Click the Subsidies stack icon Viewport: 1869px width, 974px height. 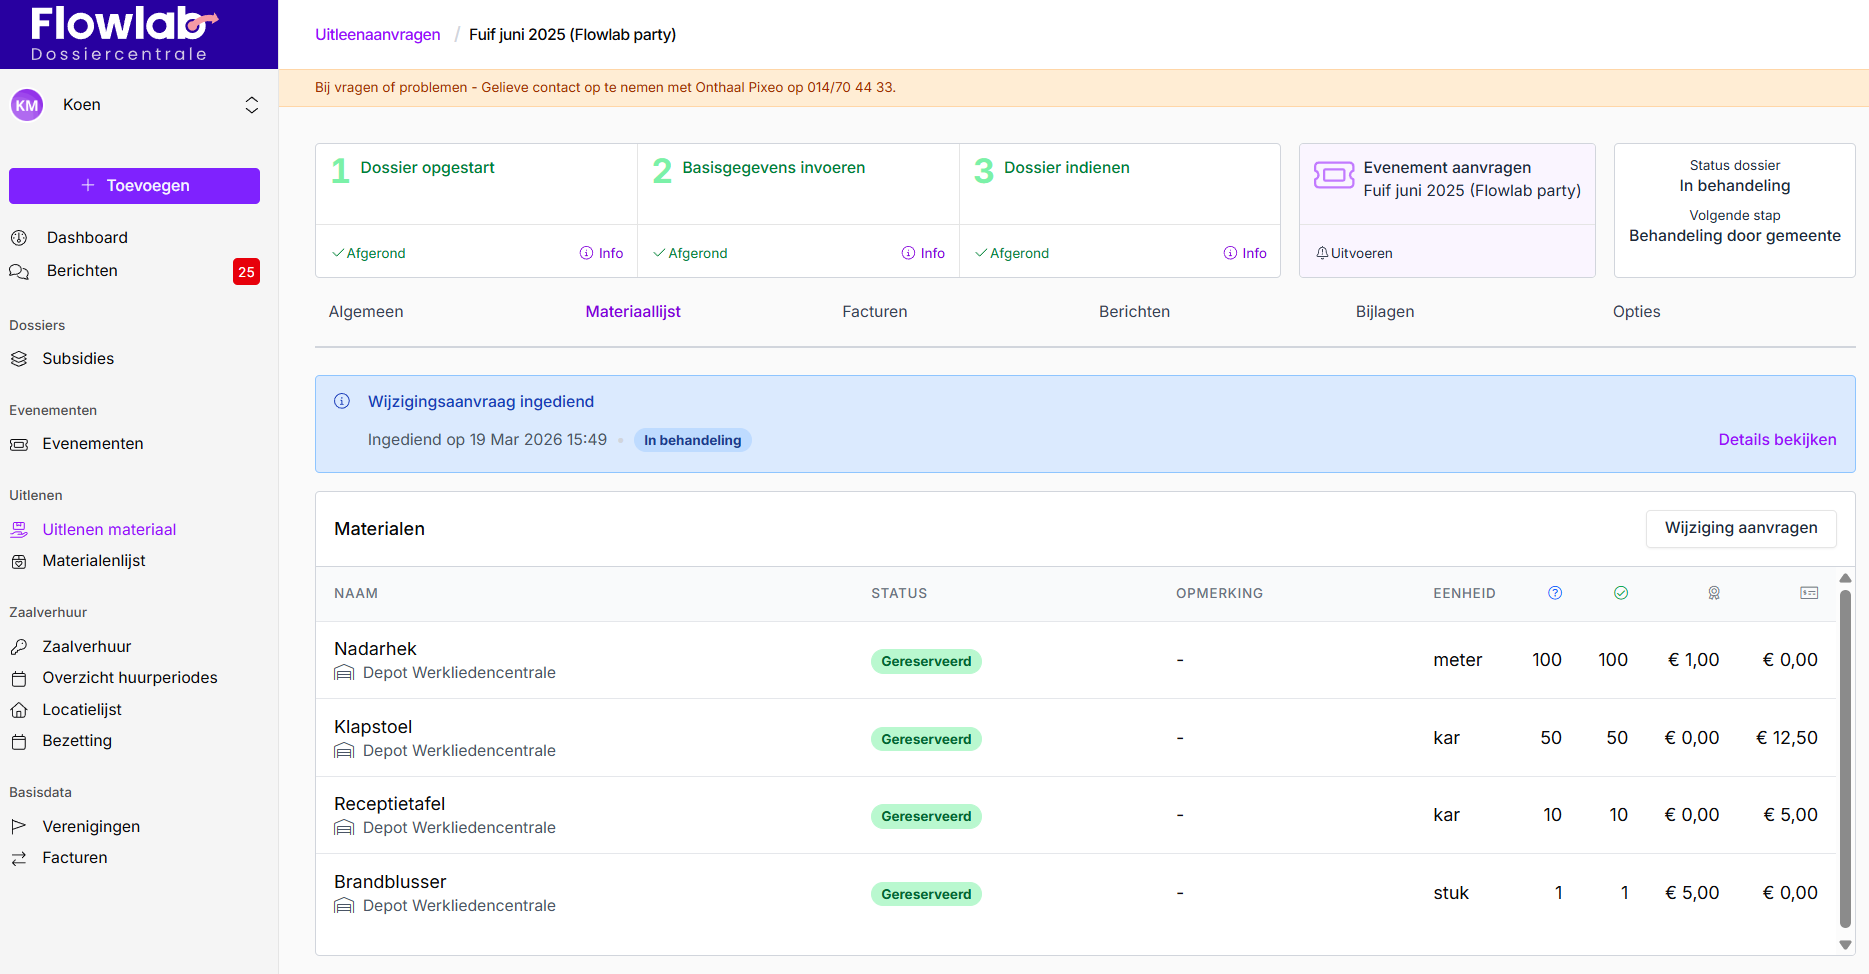coord(19,359)
